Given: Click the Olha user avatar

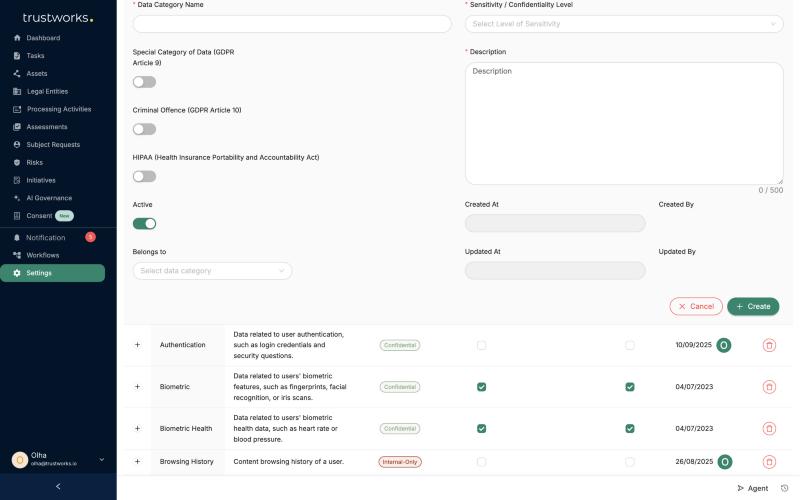Looking at the screenshot, I should [20, 460].
